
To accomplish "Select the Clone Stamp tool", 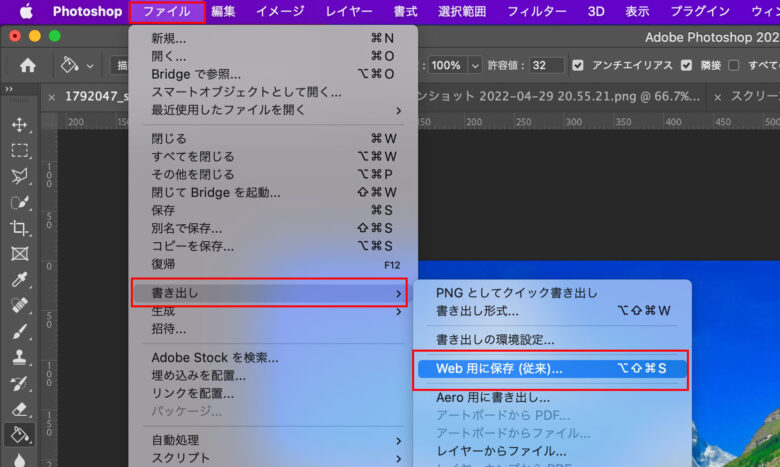I will point(19,357).
